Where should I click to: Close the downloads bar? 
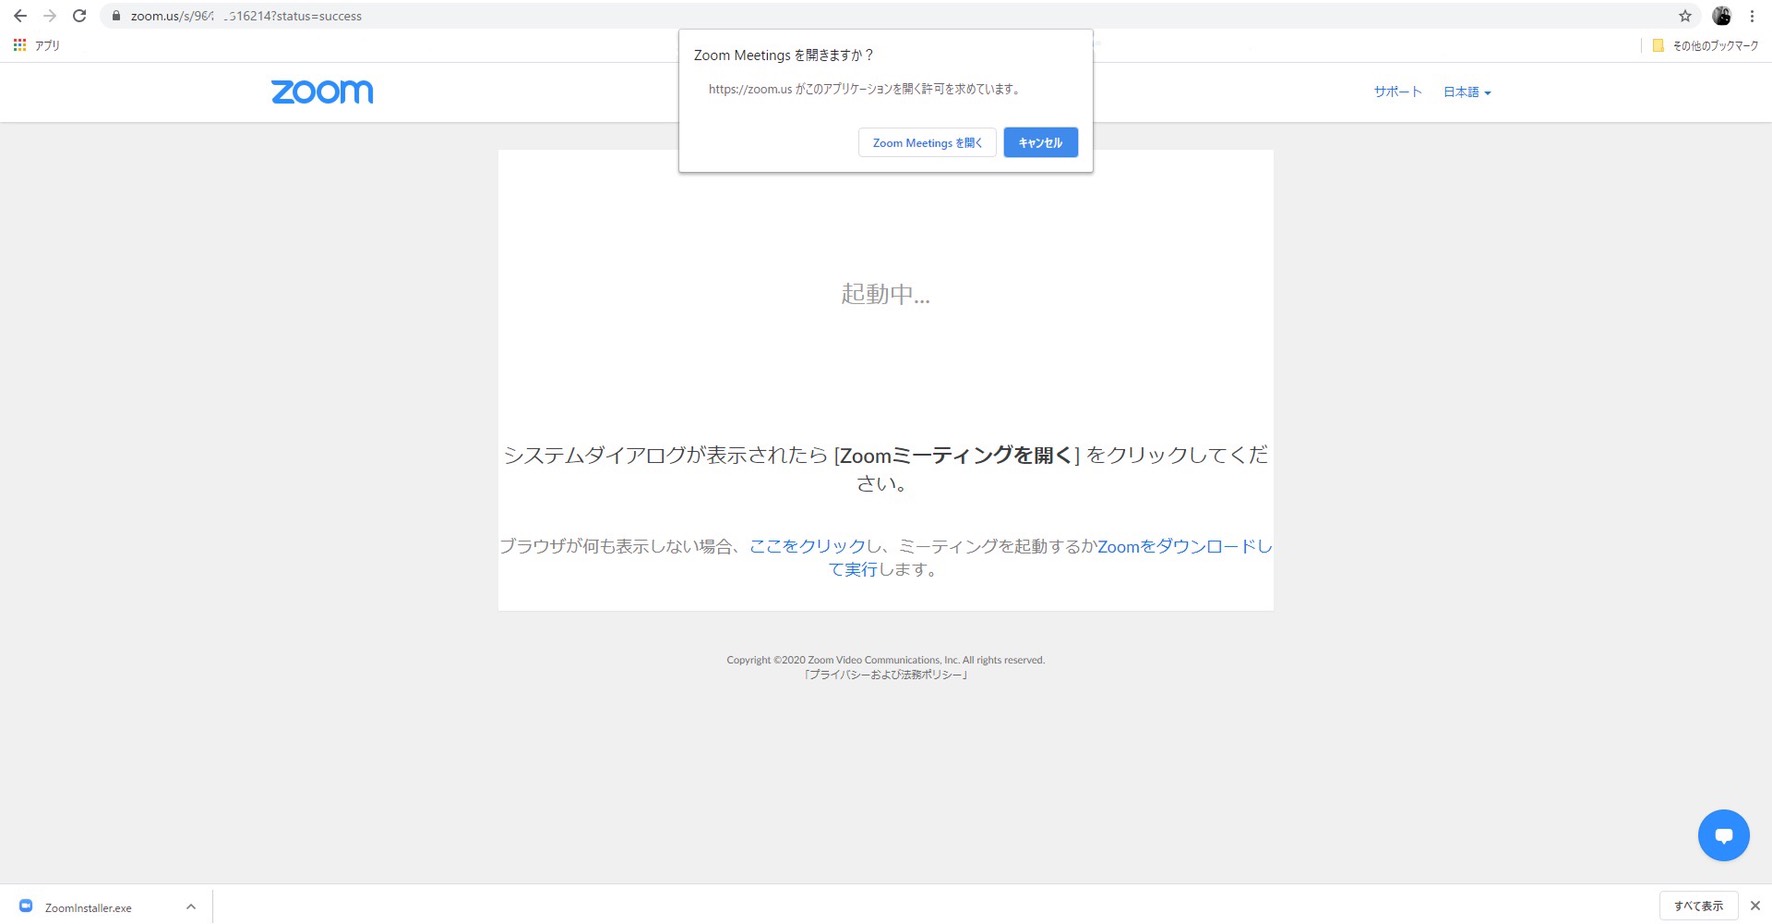1755,906
